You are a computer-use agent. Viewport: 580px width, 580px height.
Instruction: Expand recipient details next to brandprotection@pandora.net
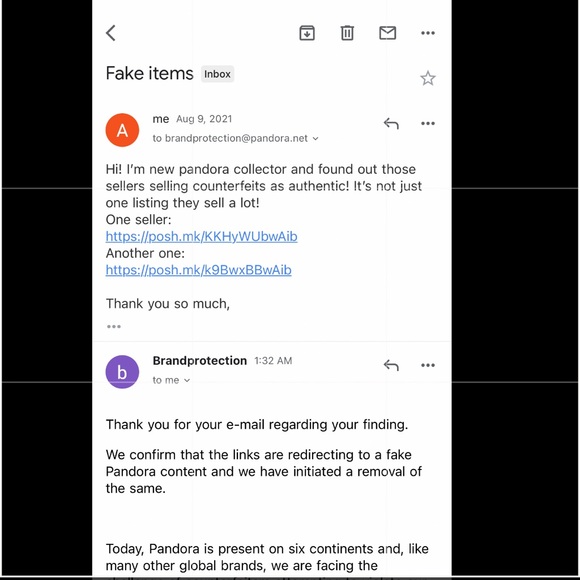pyautogui.click(x=316, y=139)
